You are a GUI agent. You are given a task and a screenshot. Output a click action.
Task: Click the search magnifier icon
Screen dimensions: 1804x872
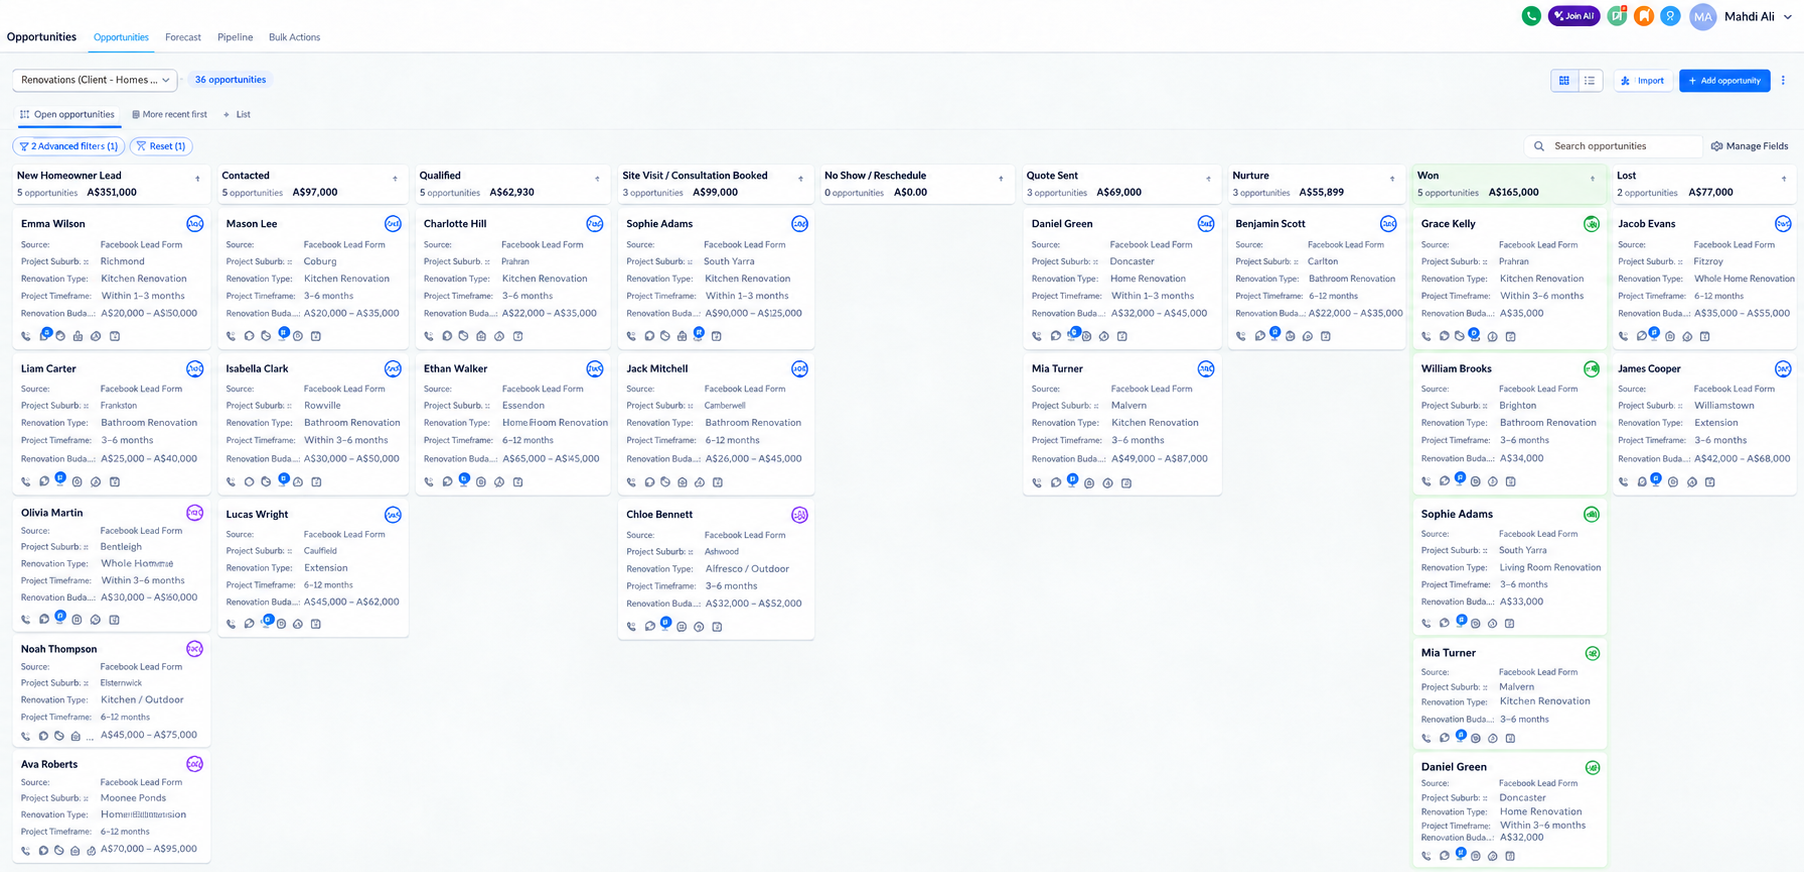(x=1539, y=146)
